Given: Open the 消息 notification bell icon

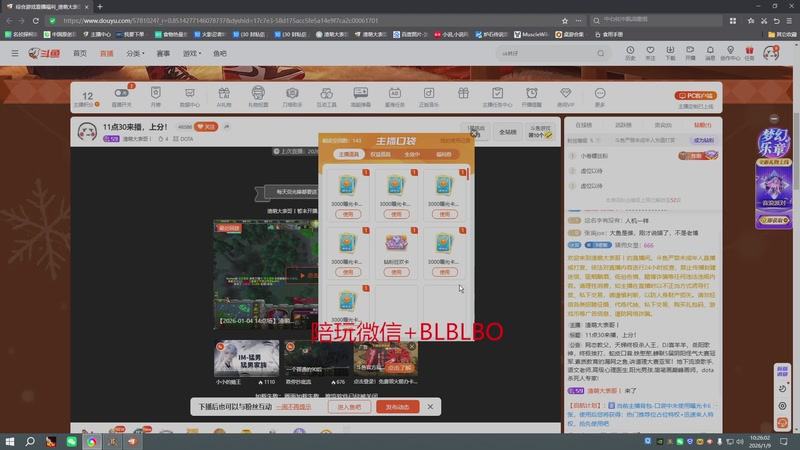Looking at the screenshot, I should [710, 53].
